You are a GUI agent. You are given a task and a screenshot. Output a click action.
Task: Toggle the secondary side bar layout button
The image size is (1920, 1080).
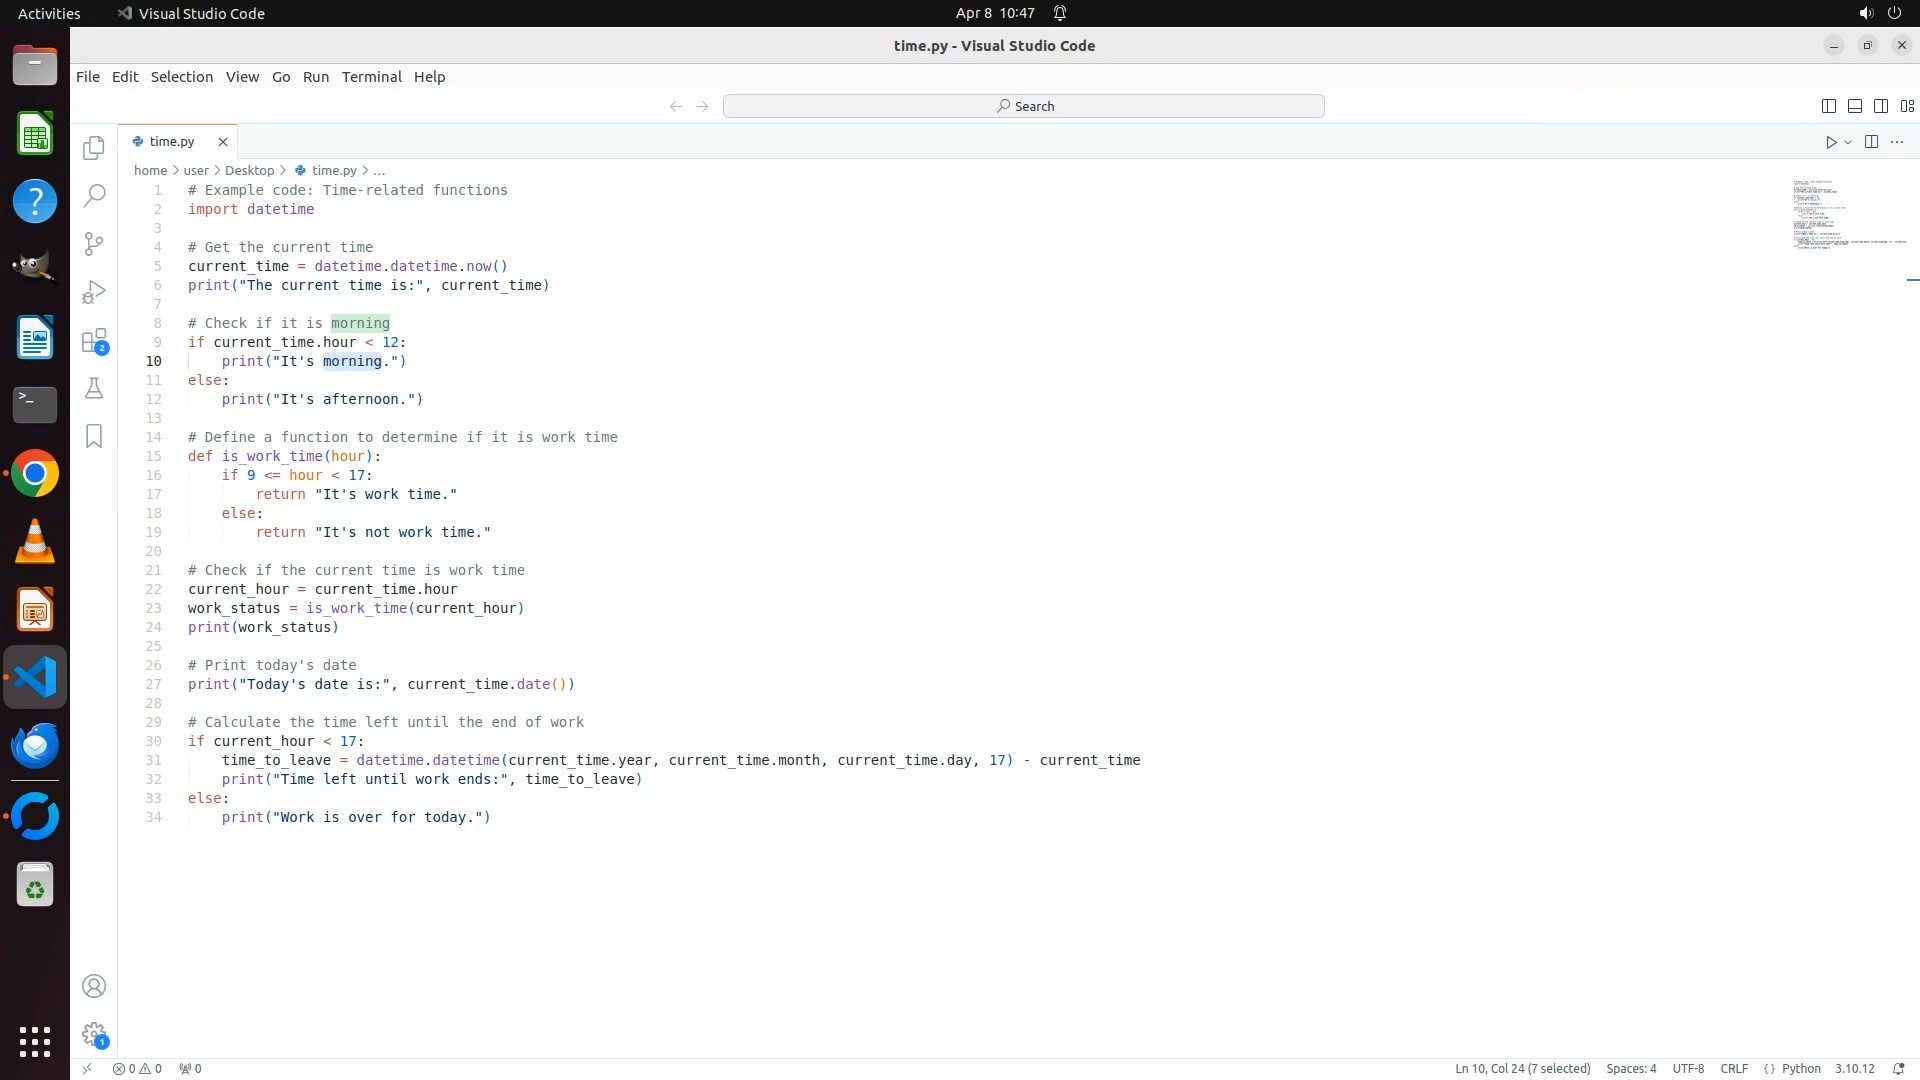pyautogui.click(x=1881, y=106)
